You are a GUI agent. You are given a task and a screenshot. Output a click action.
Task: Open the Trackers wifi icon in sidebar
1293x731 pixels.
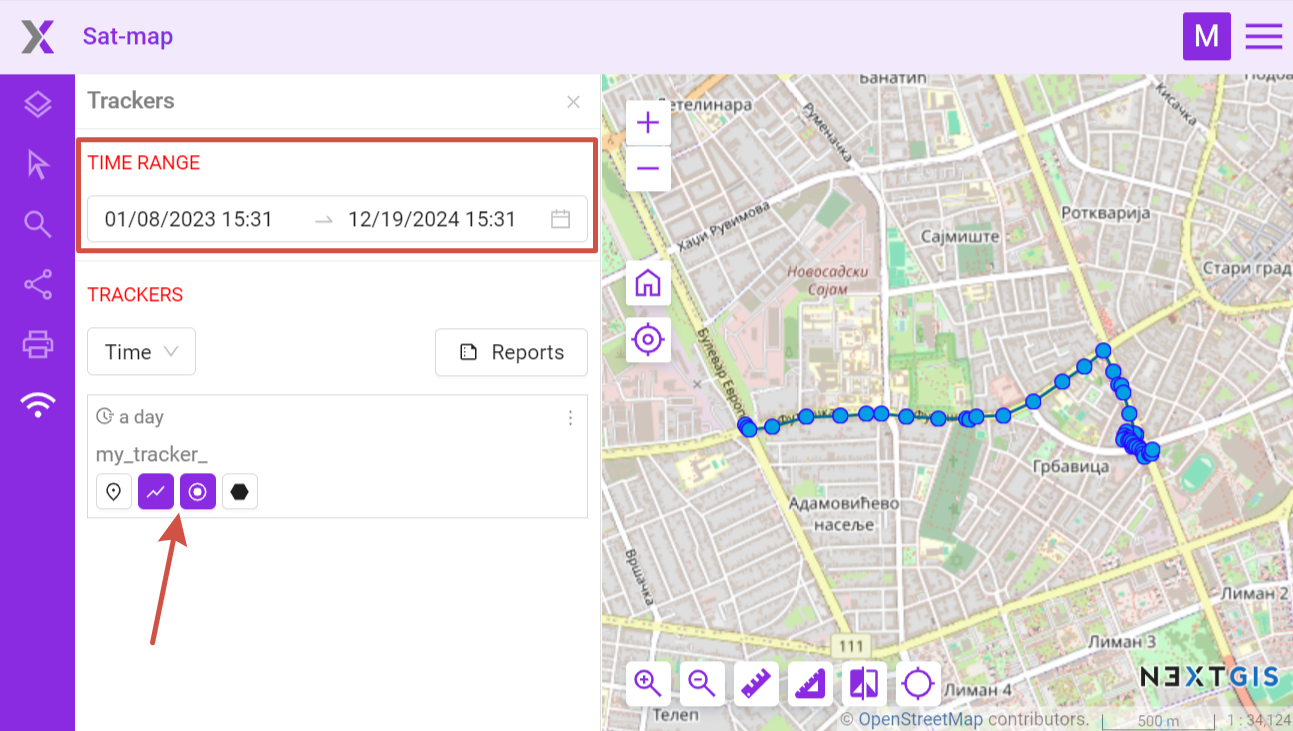tap(38, 404)
